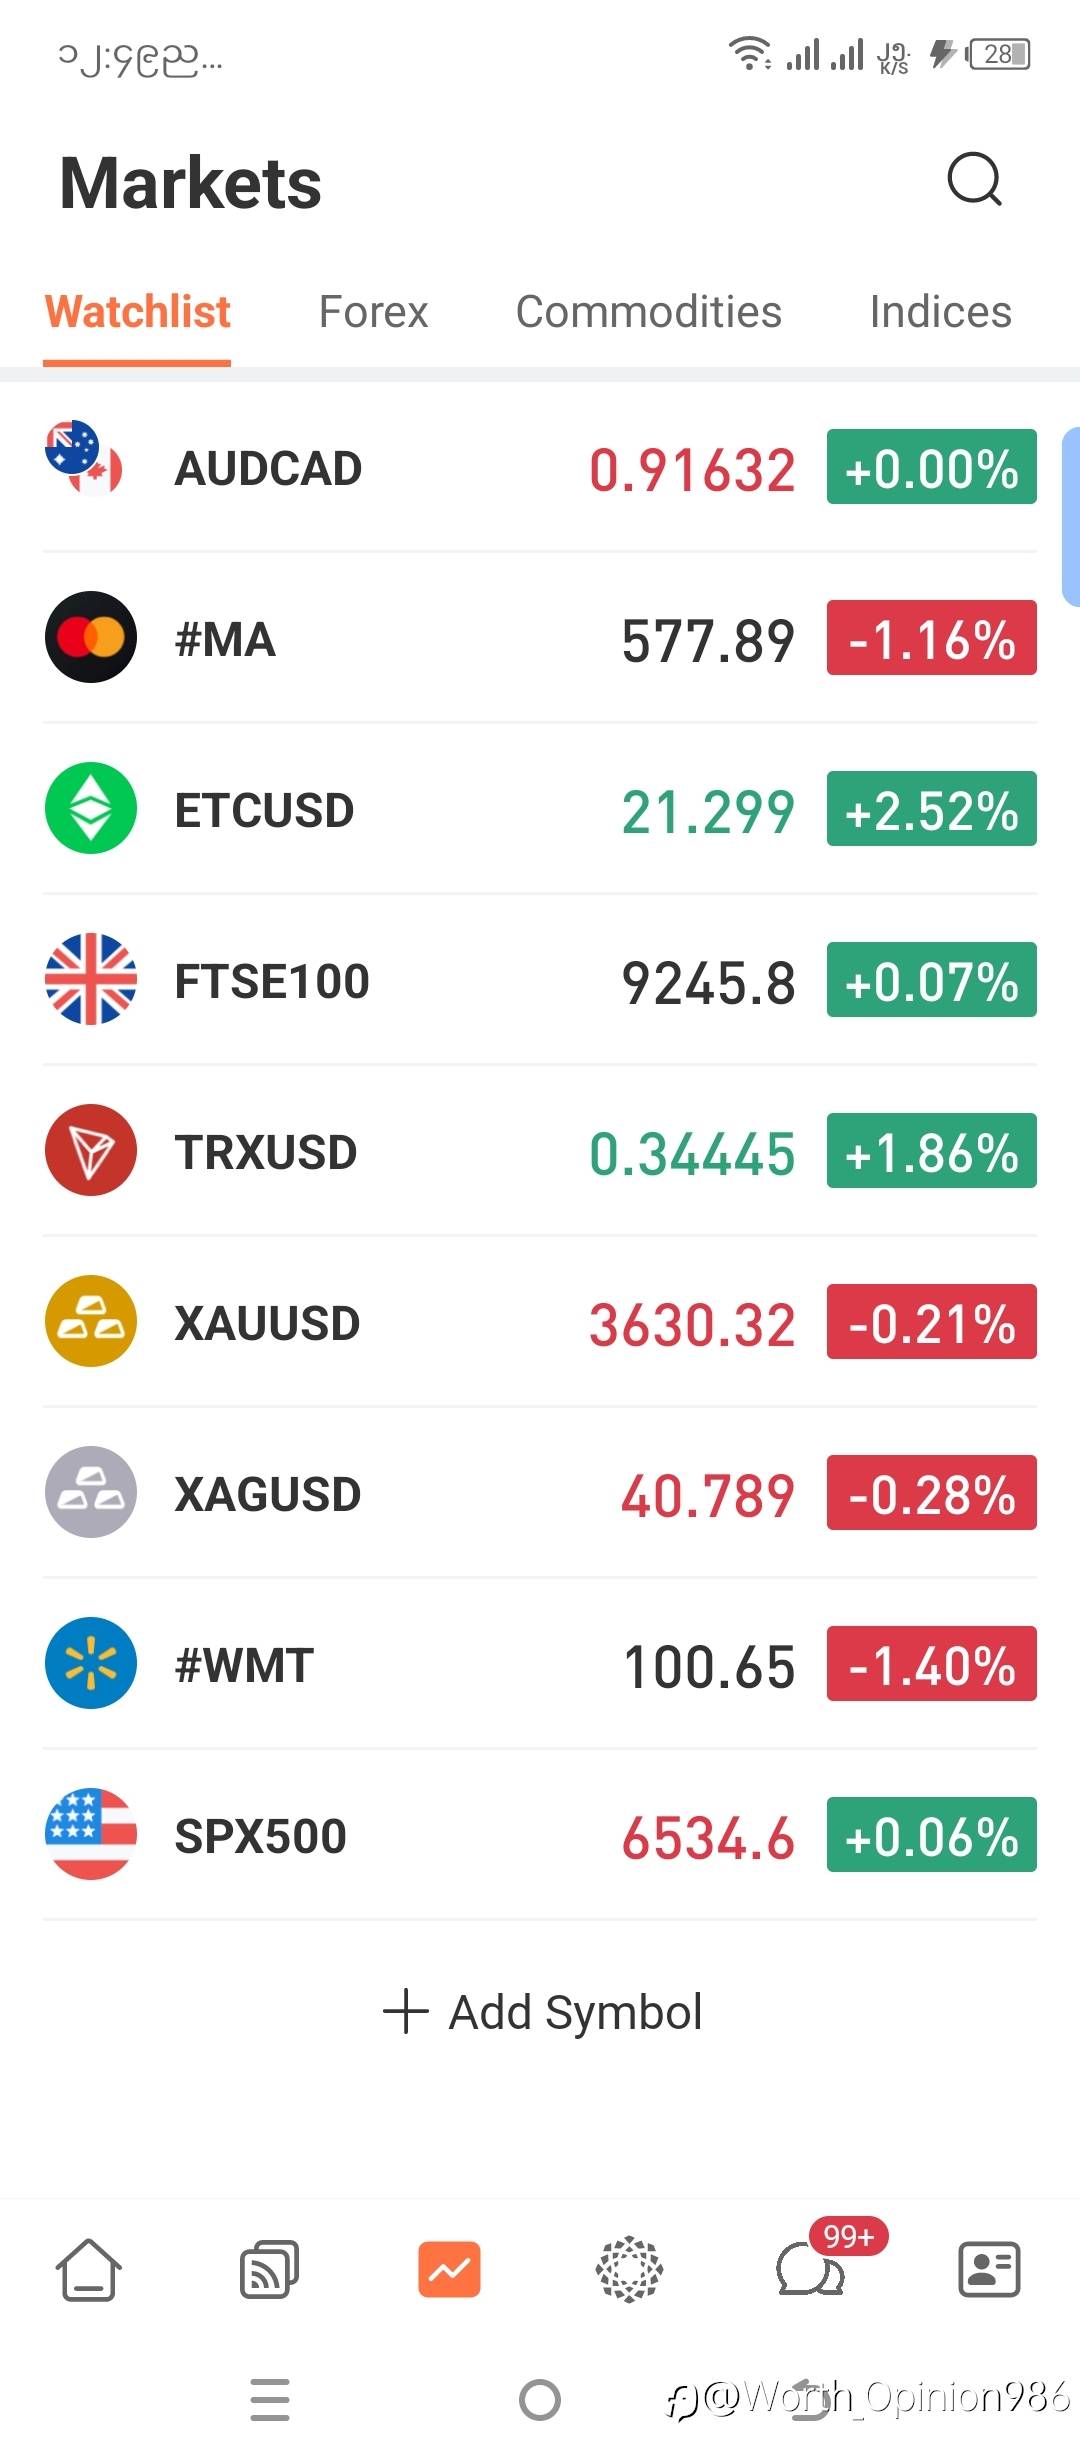Open the circular dotted discover icon
The image size is (1080, 2460).
[x=629, y=2270]
